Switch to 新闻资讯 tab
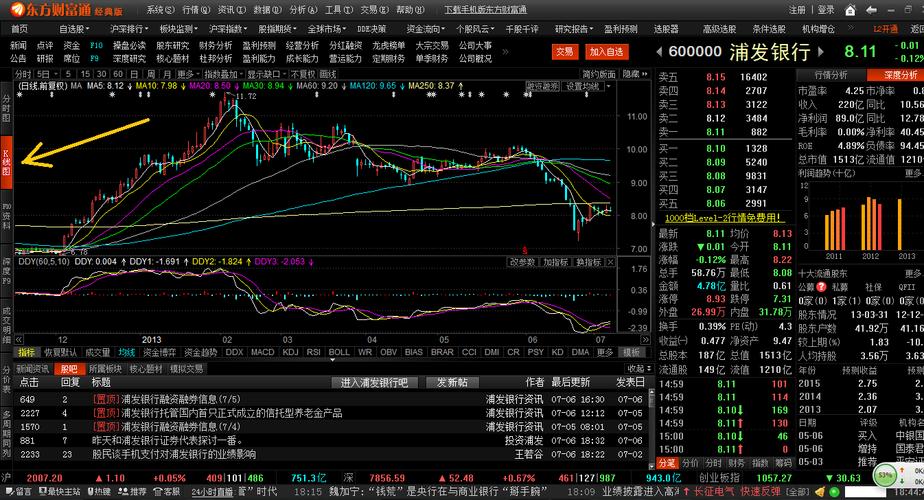The width and height of the screenshot is (924, 500). tap(32, 369)
